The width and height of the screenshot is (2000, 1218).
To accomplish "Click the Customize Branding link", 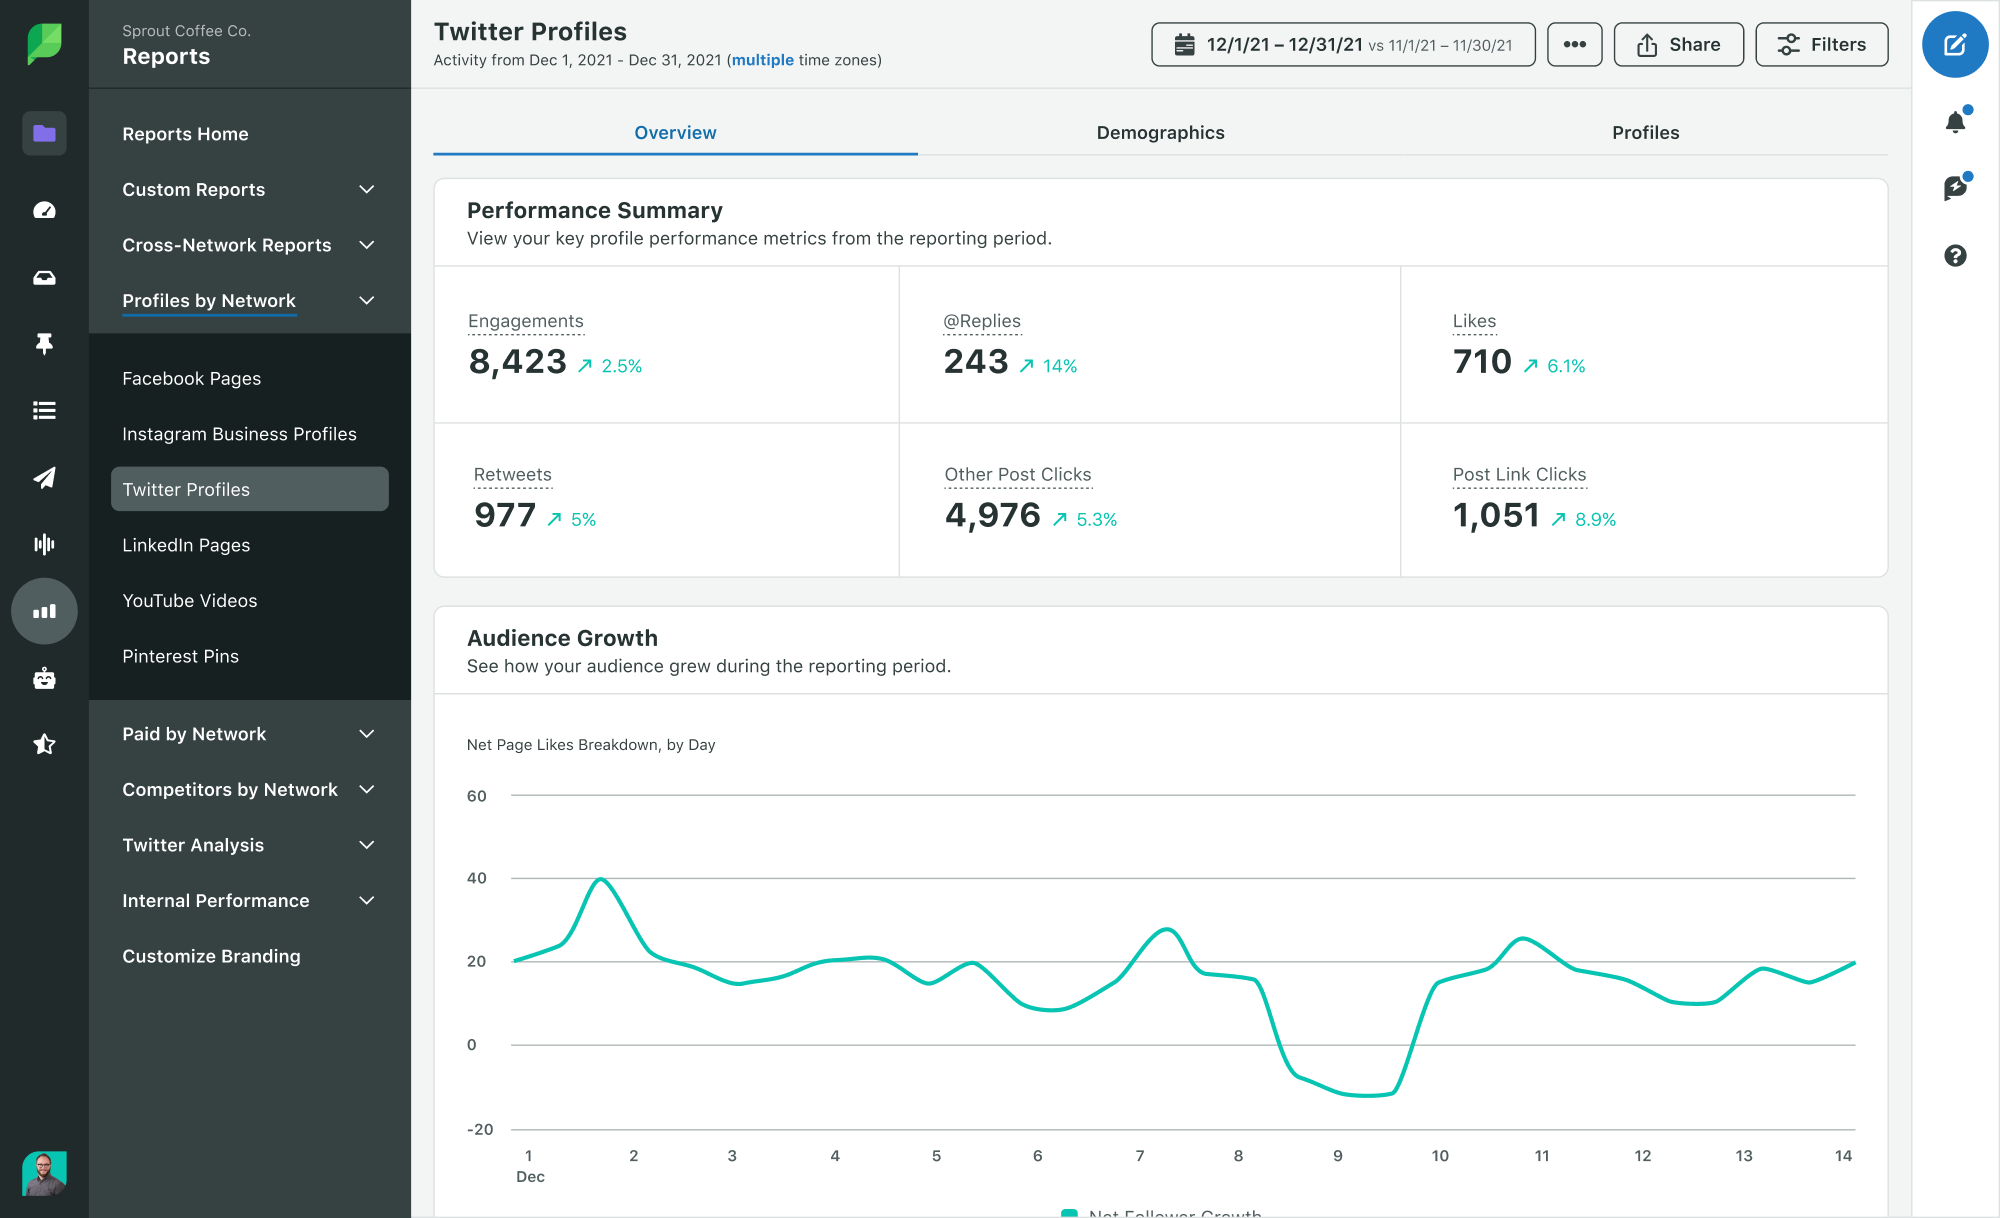I will click(211, 955).
